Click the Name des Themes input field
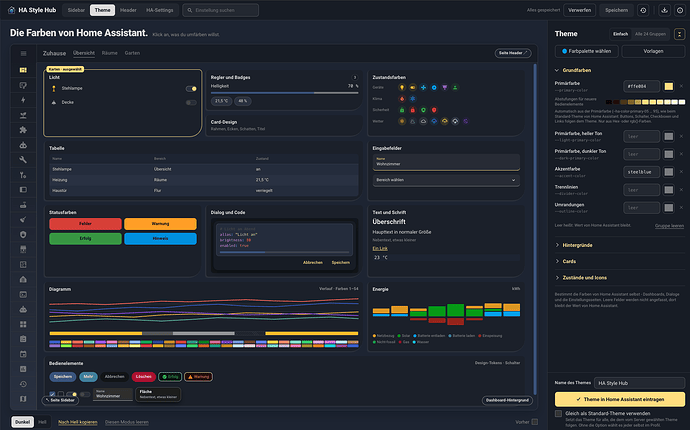Viewport: 690px width, 430px height. click(639, 383)
